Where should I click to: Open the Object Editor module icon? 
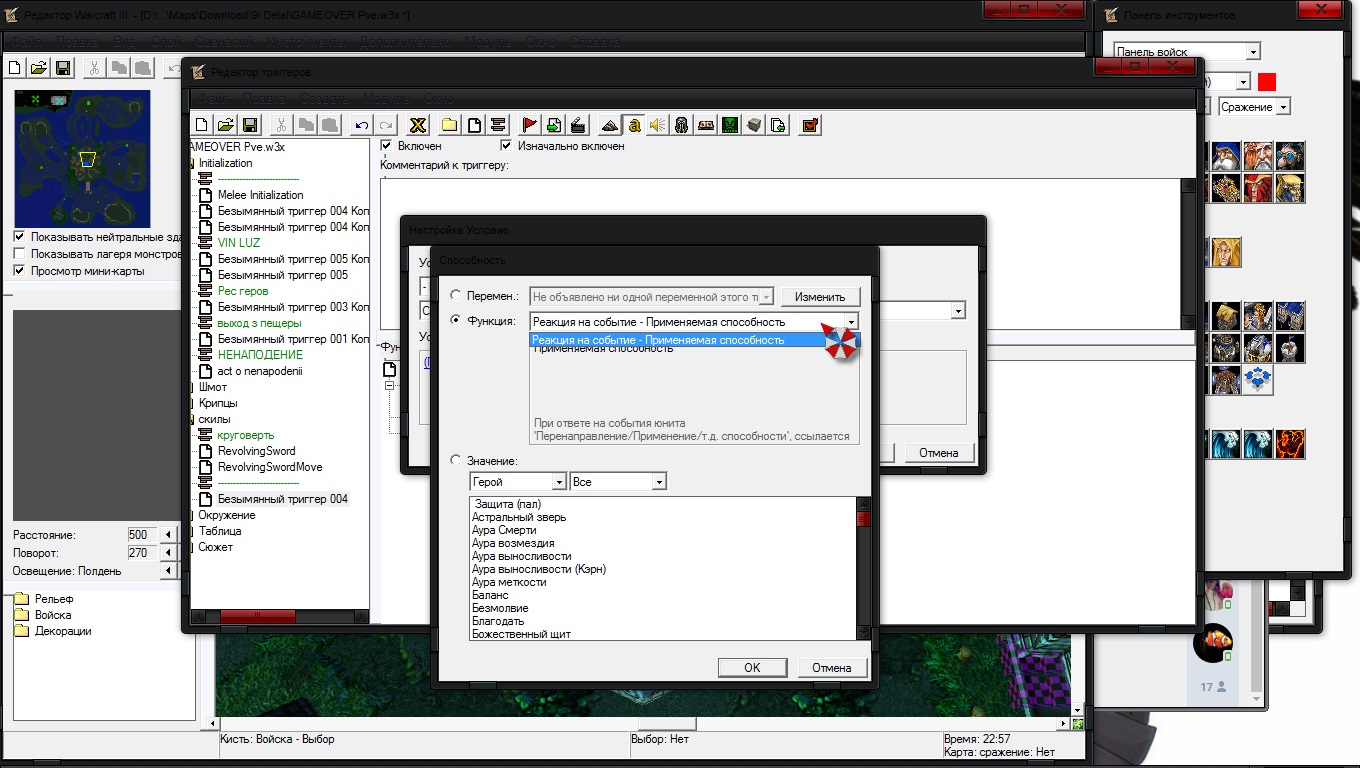tap(682, 125)
